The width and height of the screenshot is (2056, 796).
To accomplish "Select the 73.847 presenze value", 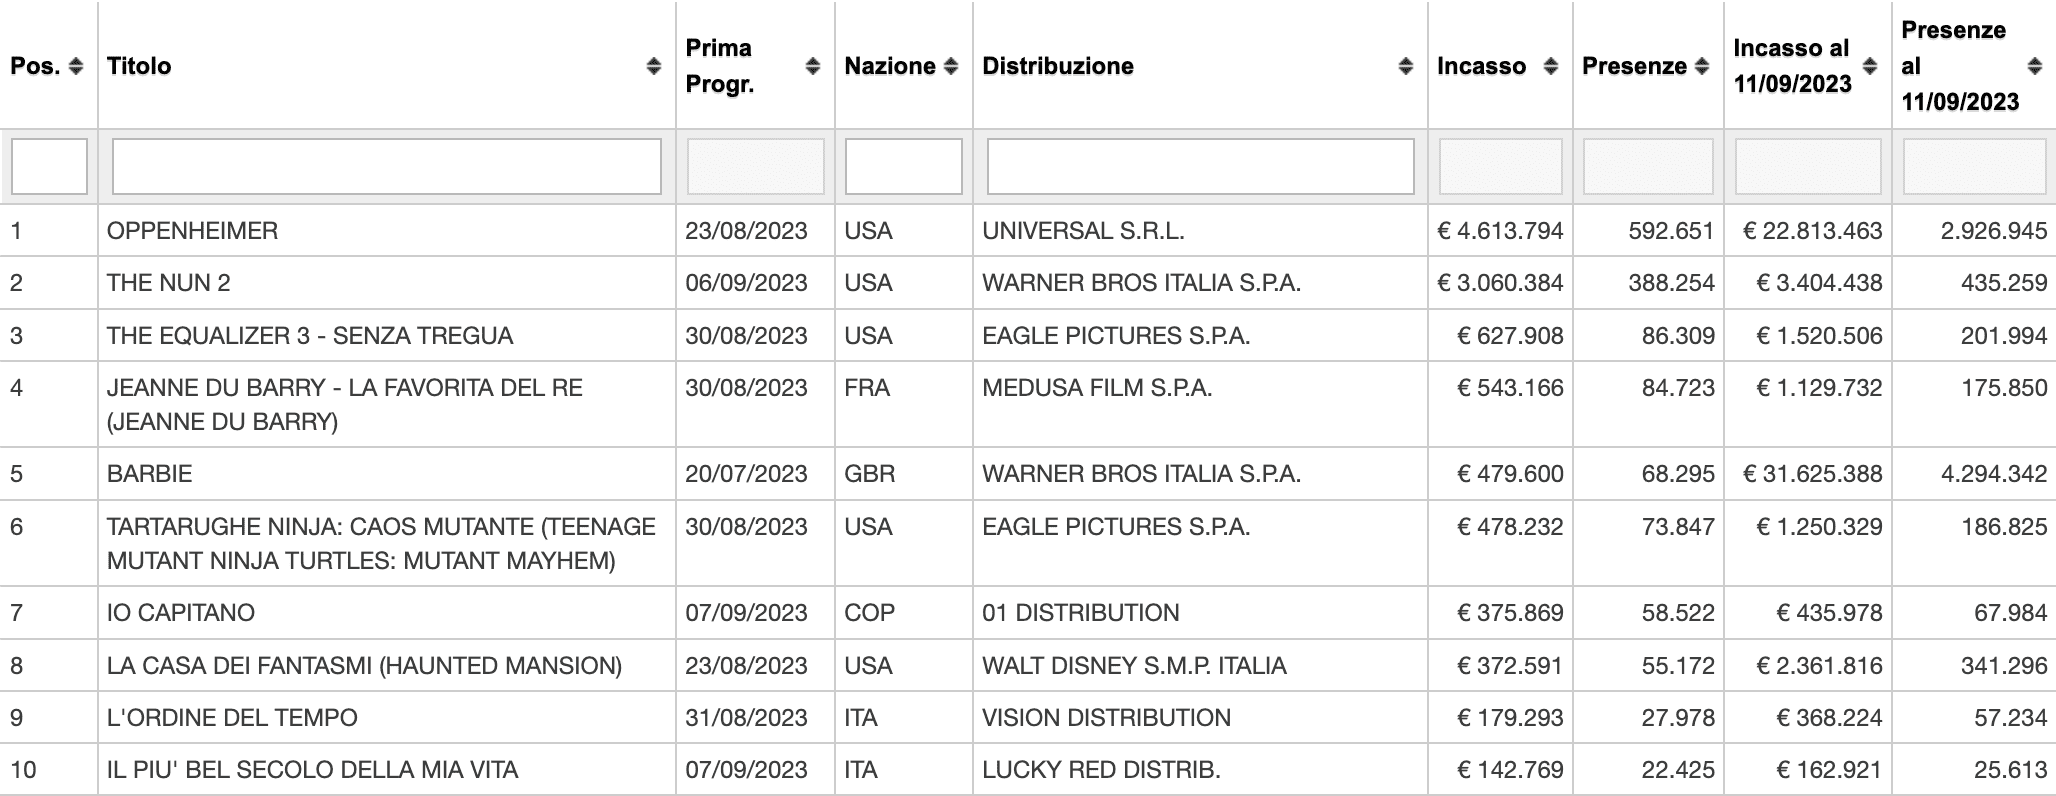I will pos(1678,527).
